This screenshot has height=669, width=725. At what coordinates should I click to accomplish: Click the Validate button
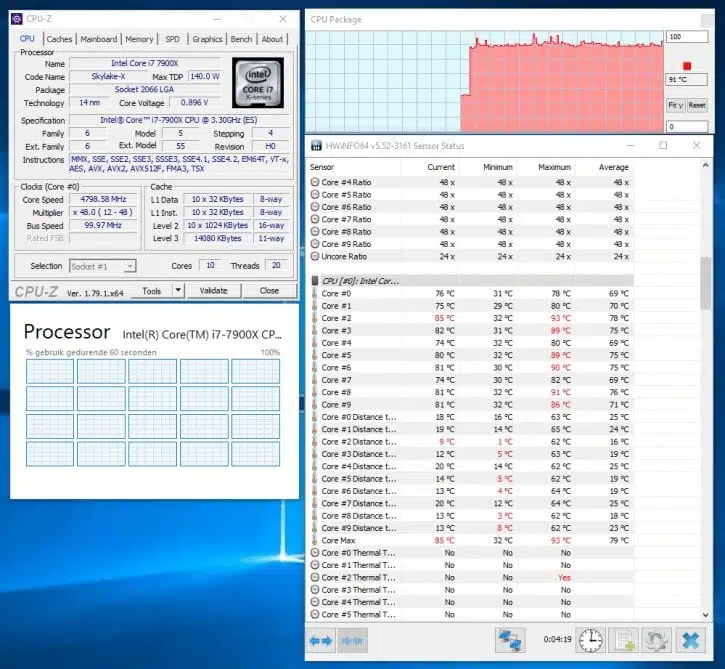point(214,290)
